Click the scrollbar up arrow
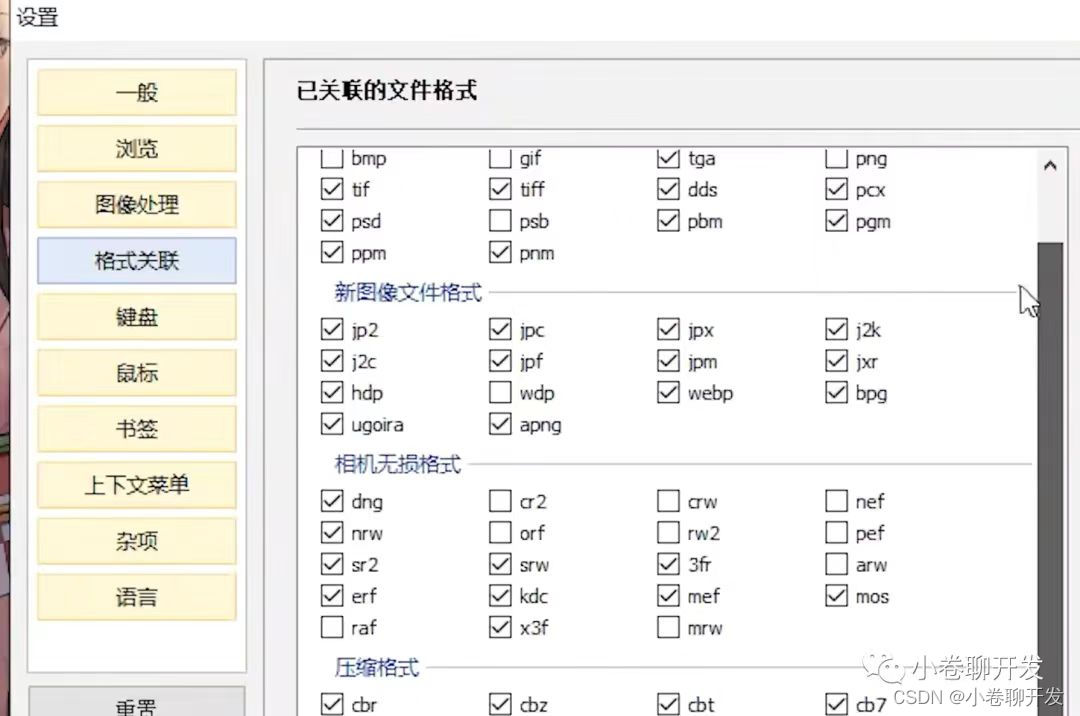The image size is (1080, 716). [x=1050, y=165]
